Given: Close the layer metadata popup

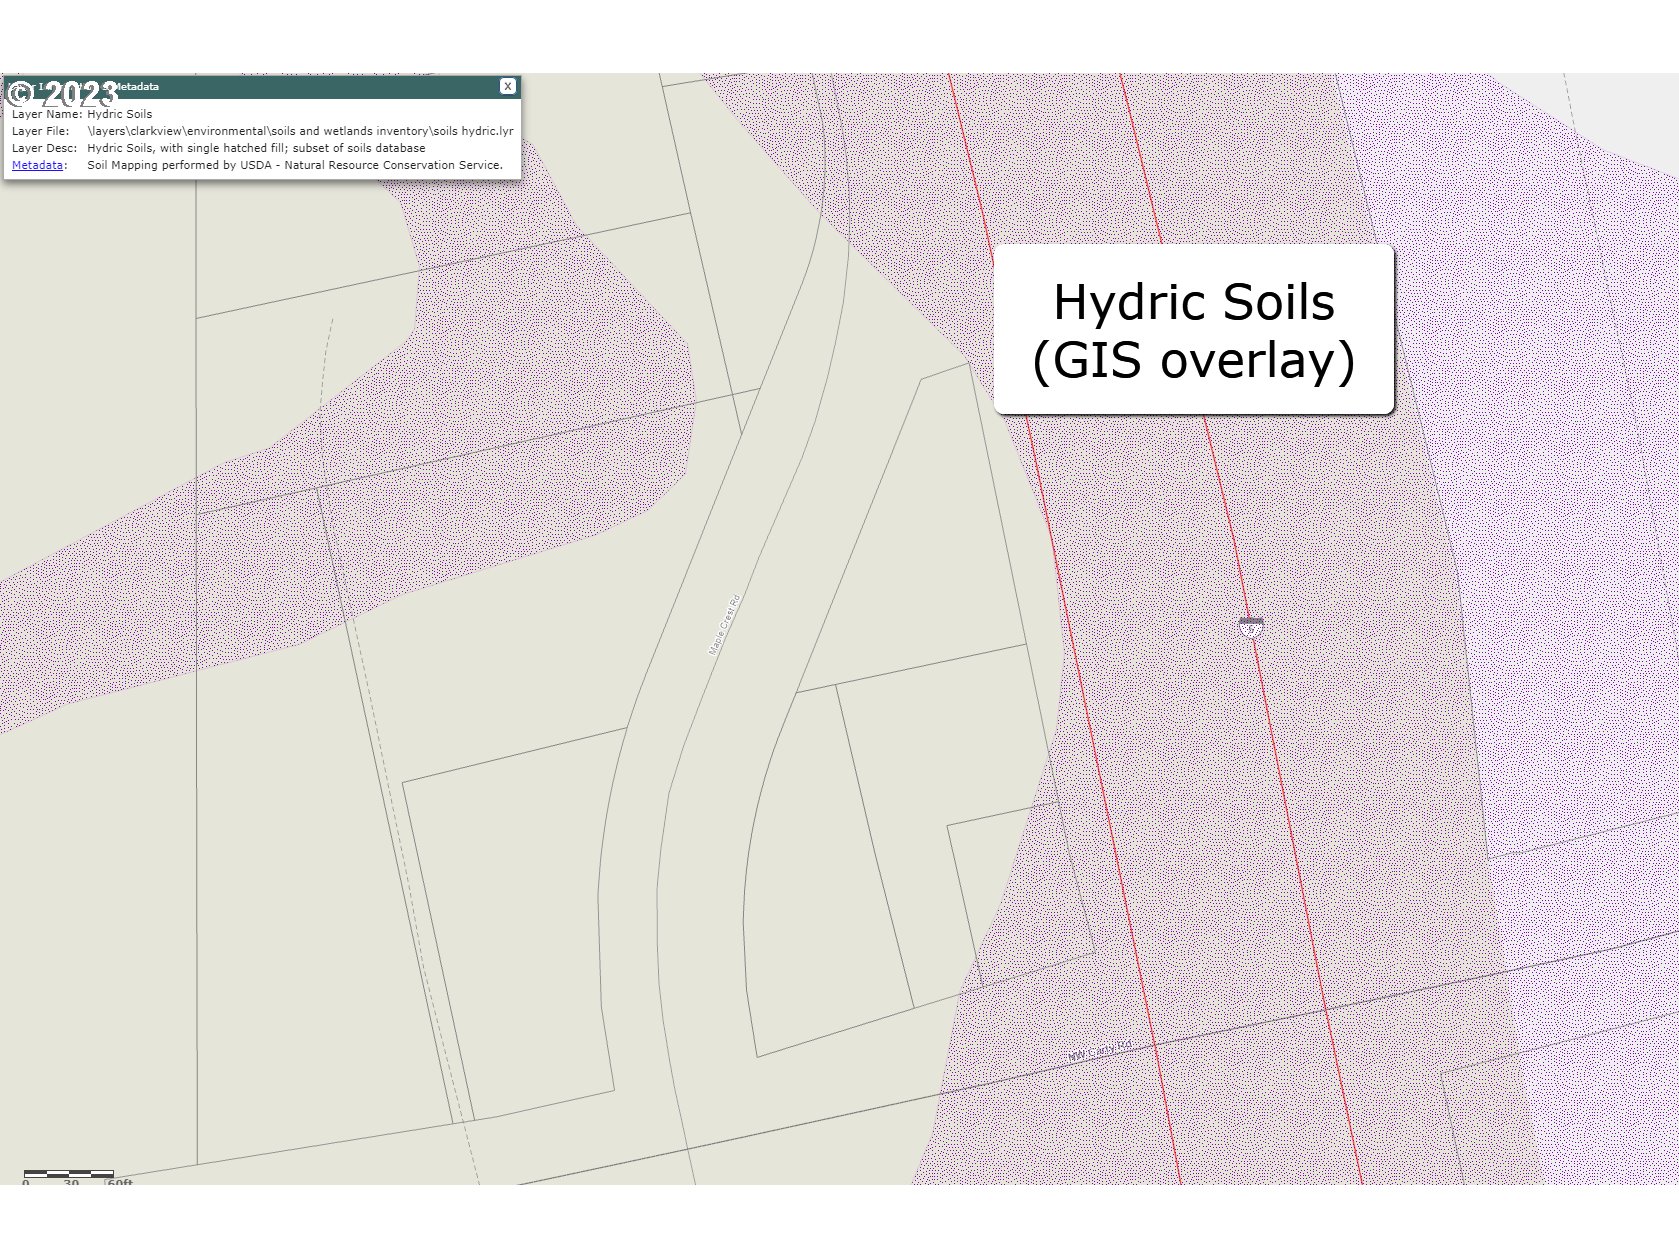Looking at the screenshot, I should click(x=508, y=87).
